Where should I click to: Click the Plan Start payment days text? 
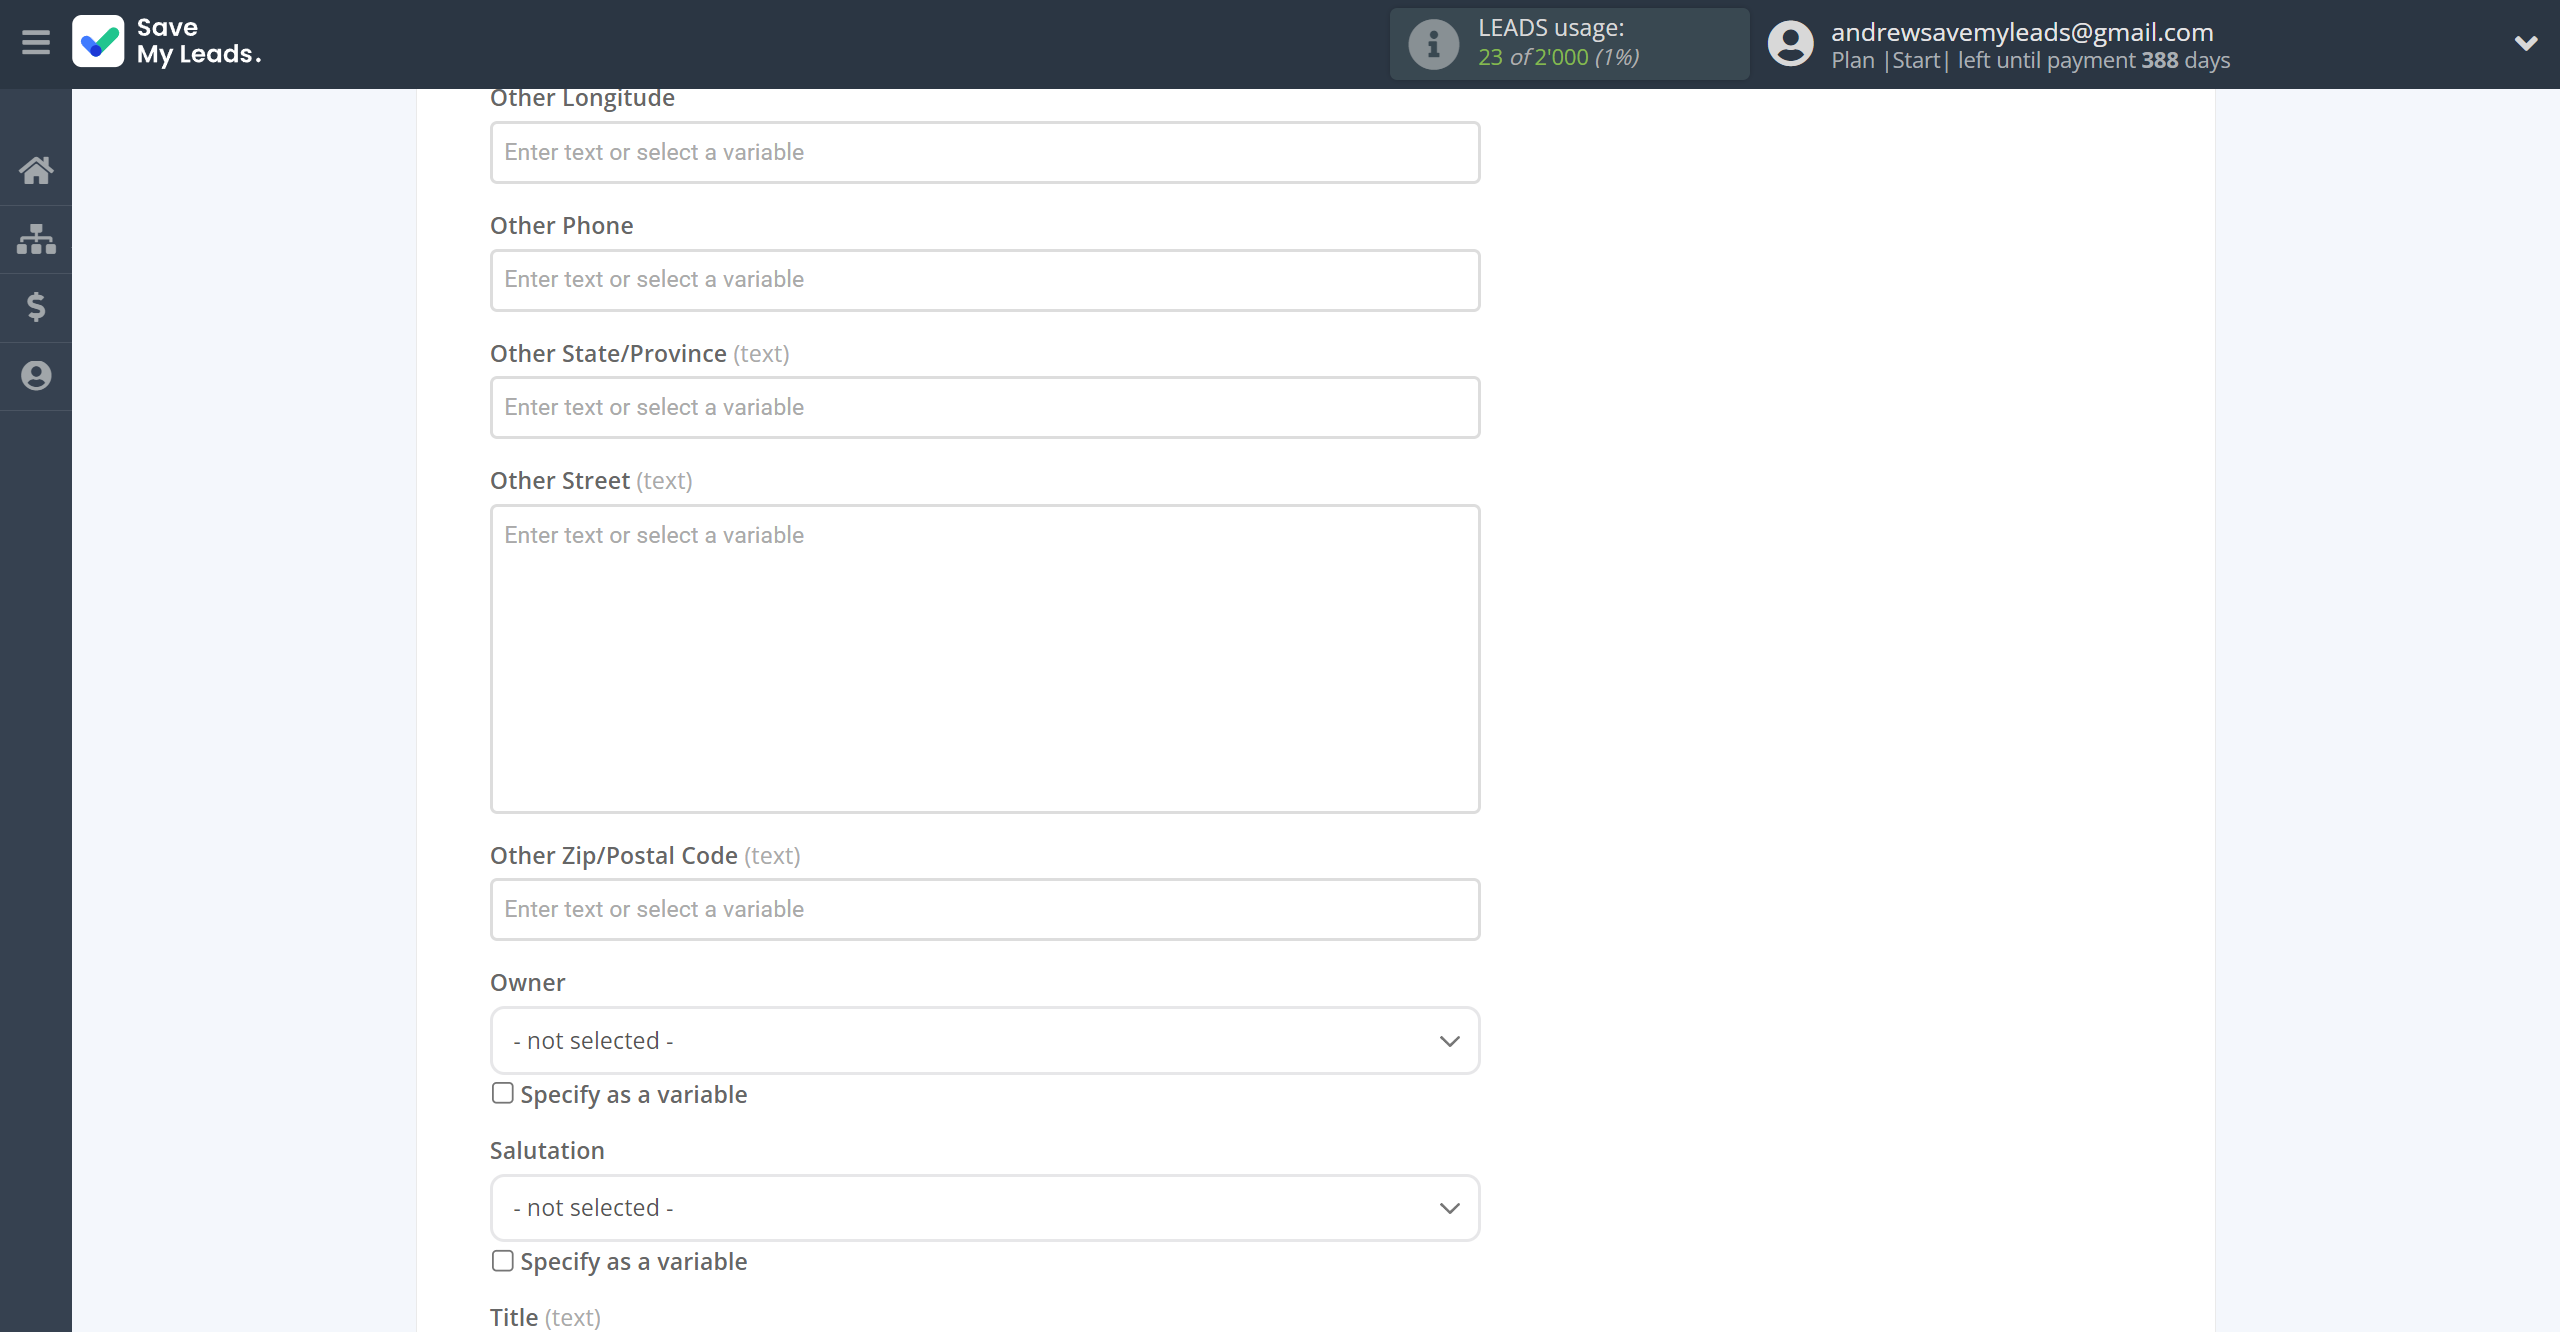[x=2030, y=61]
